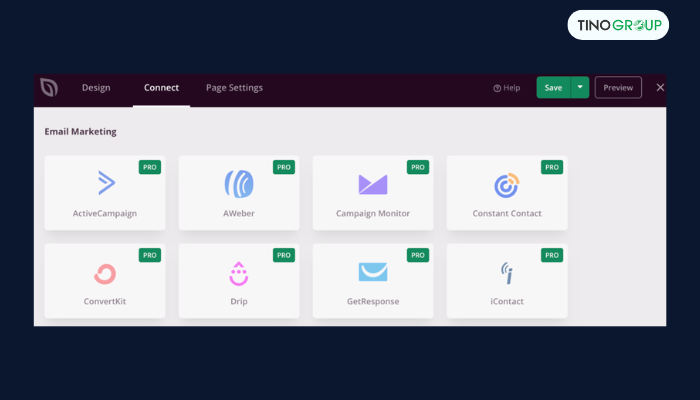Click PRO badge on Drip card
Image resolution: width=700 pixels, height=400 pixels.
click(x=284, y=255)
